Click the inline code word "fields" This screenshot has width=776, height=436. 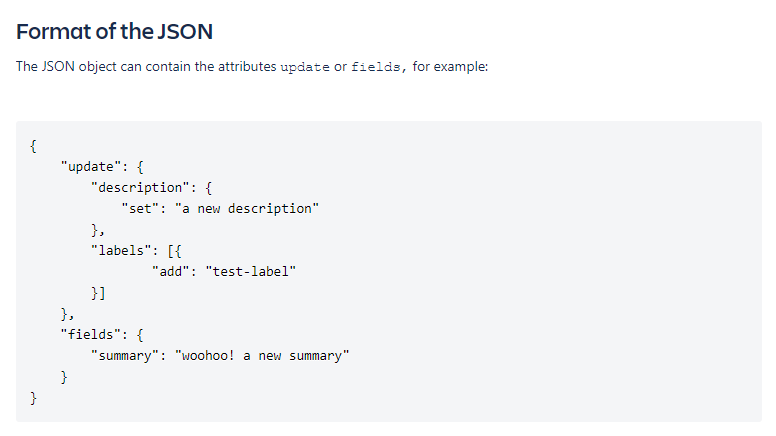pyautogui.click(x=376, y=67)
